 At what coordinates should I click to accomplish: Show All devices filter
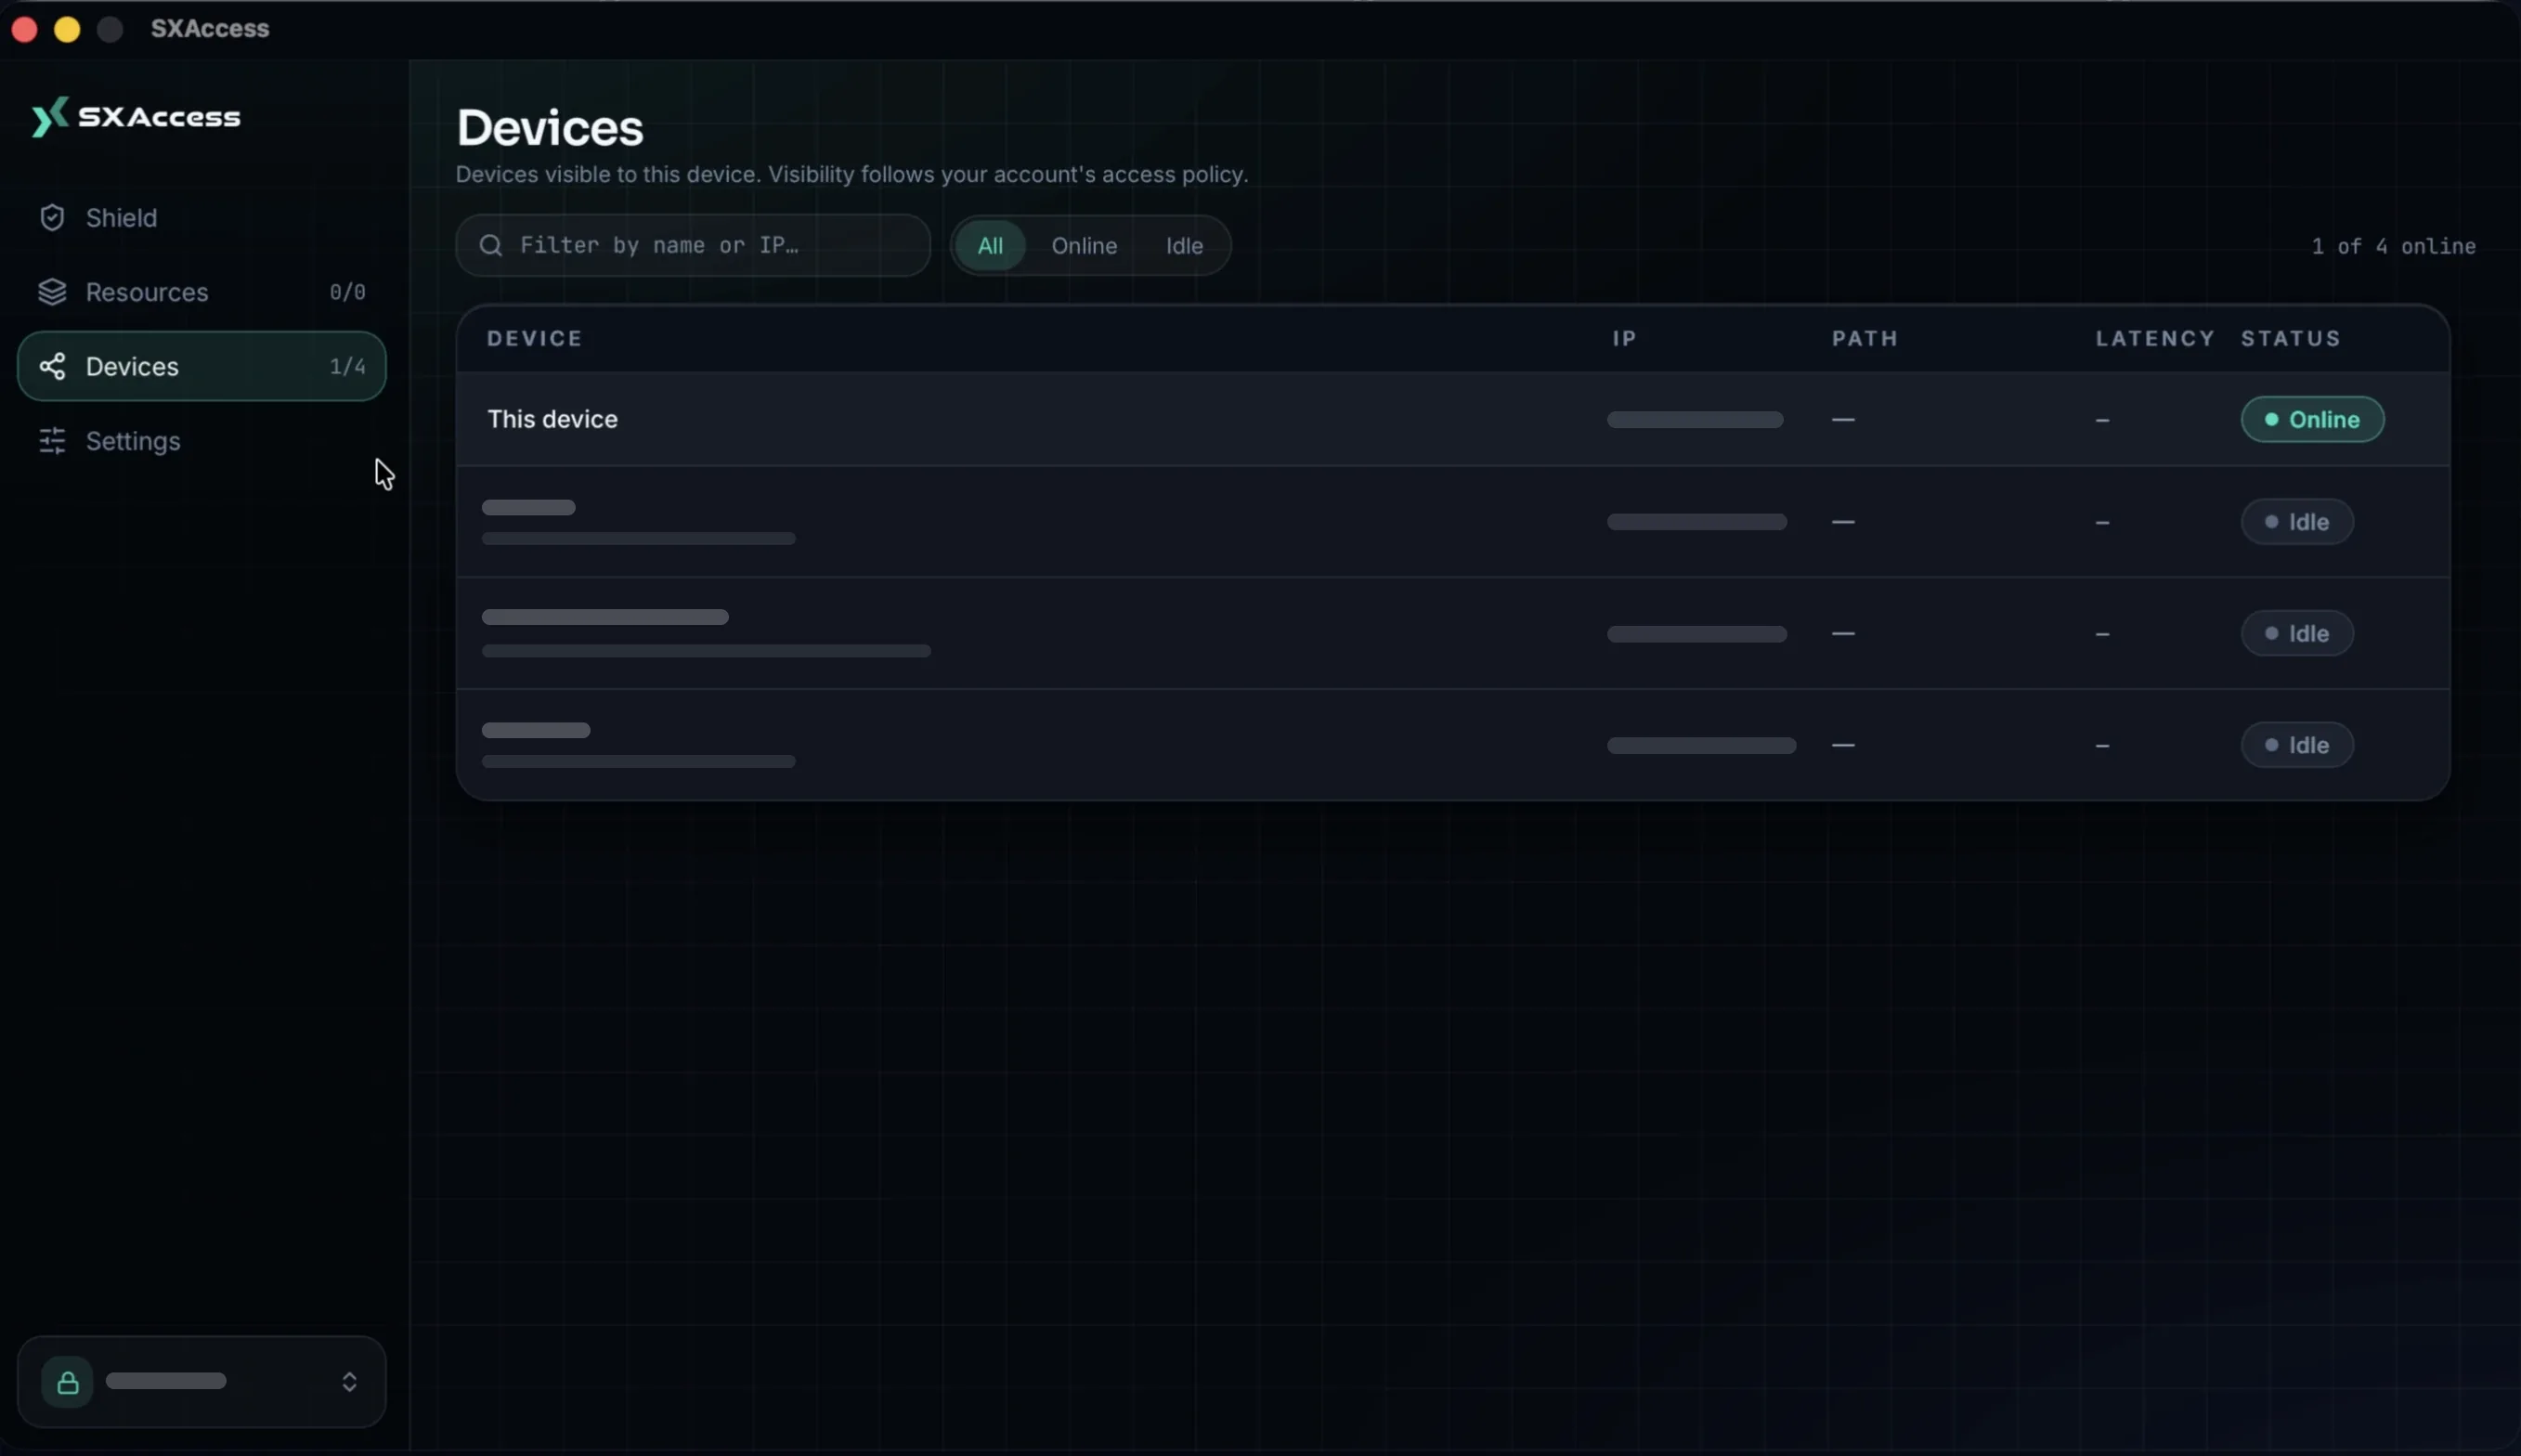[x=990, y=246]
